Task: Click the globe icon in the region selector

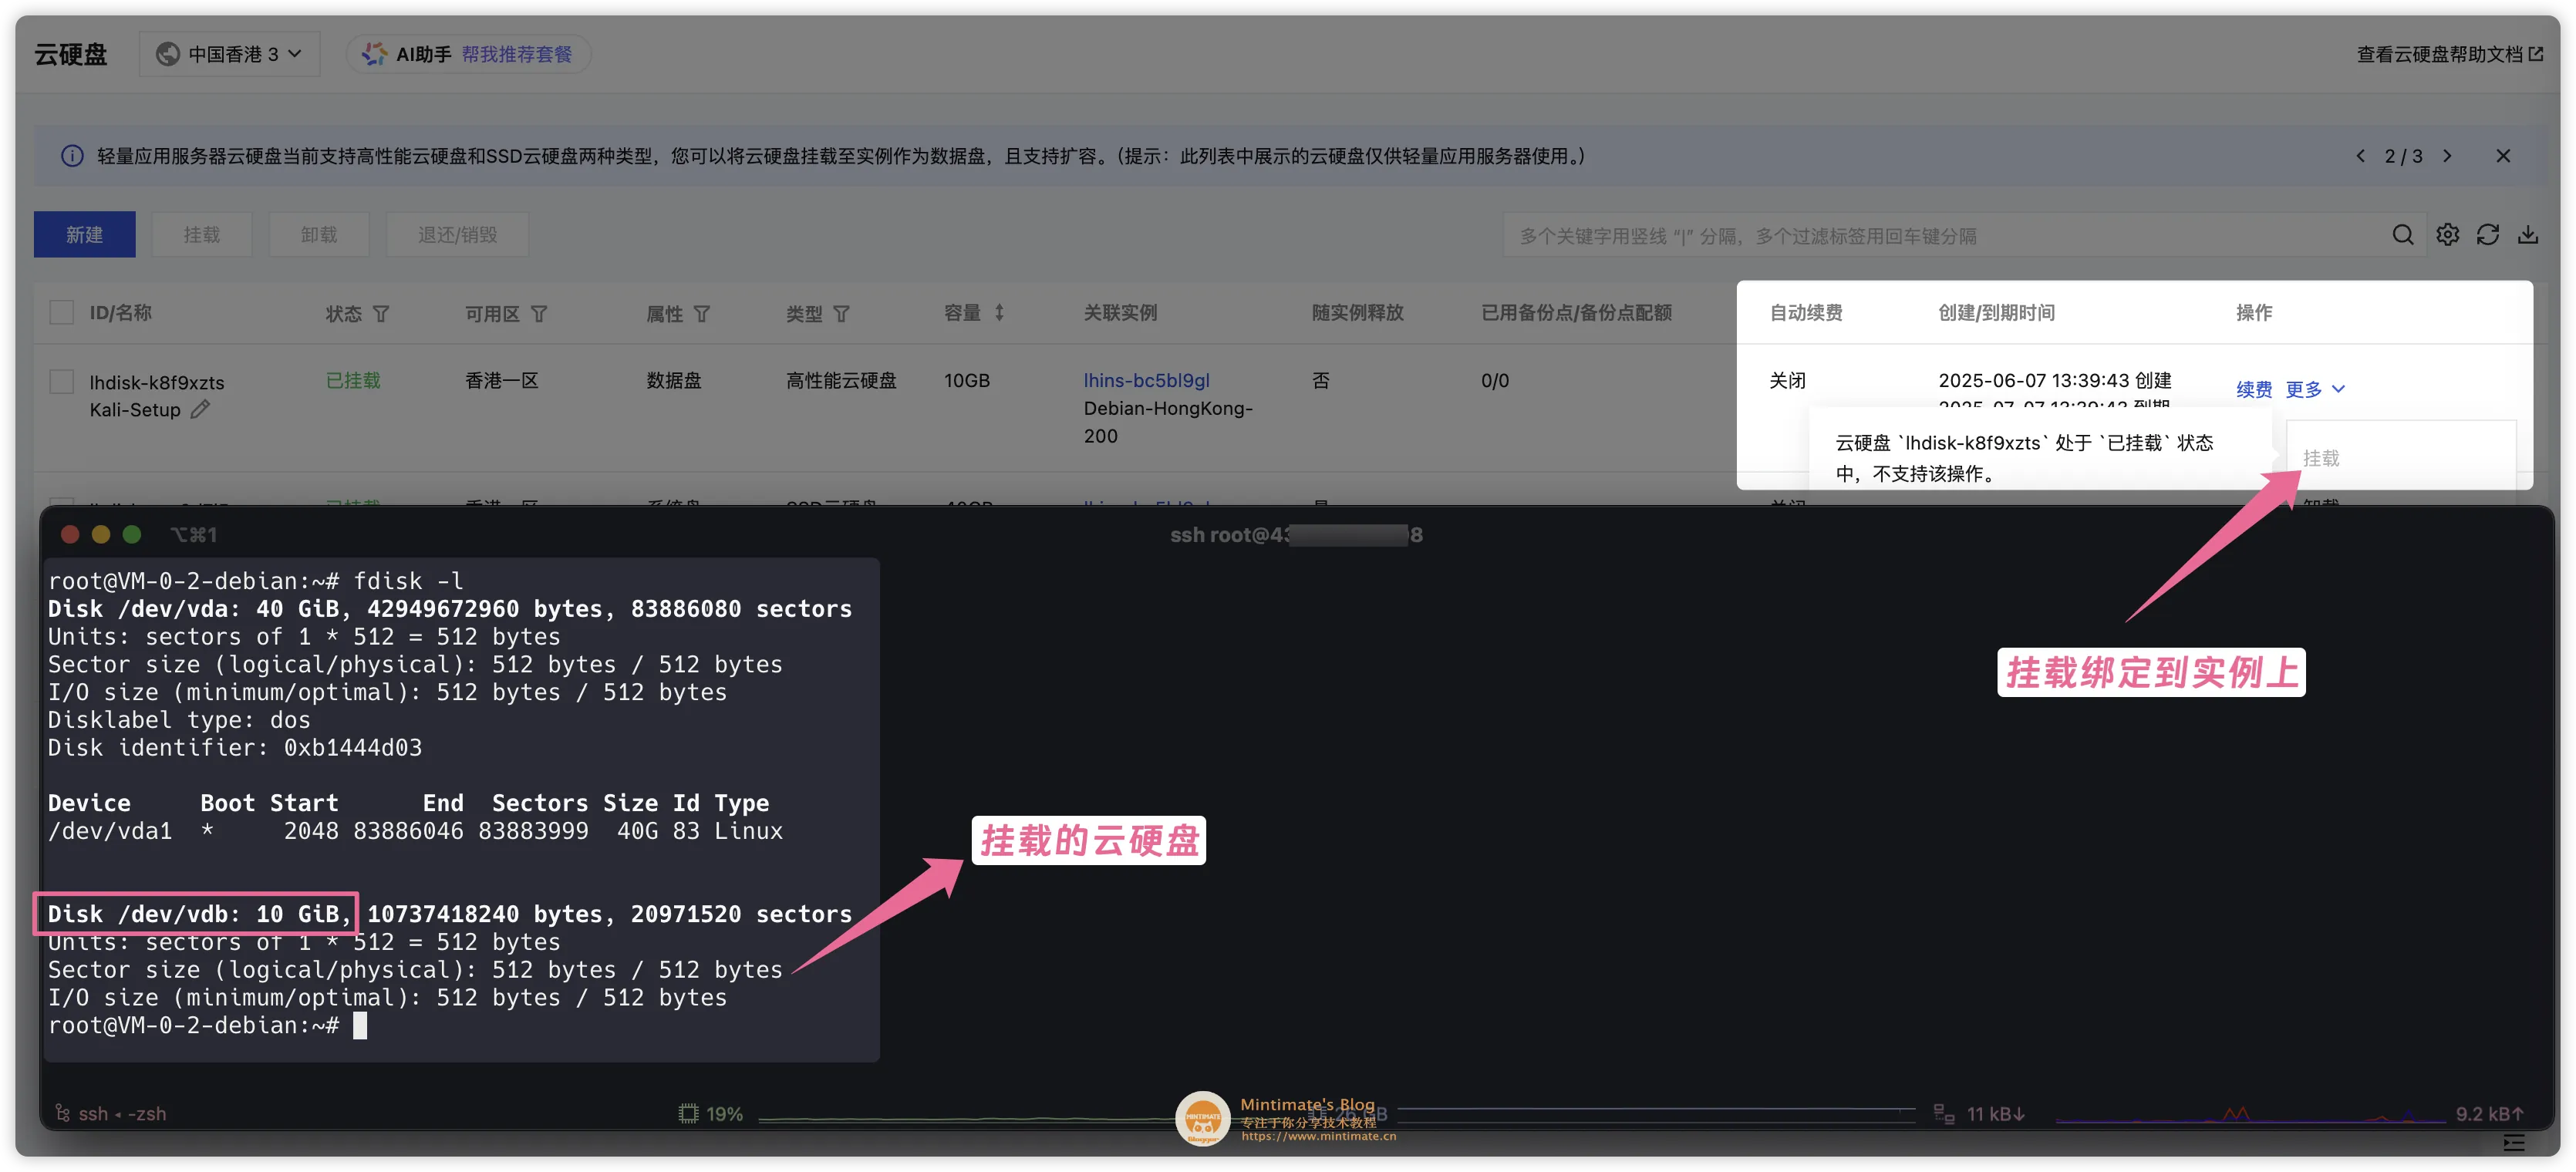Action: tap(168, 53)
